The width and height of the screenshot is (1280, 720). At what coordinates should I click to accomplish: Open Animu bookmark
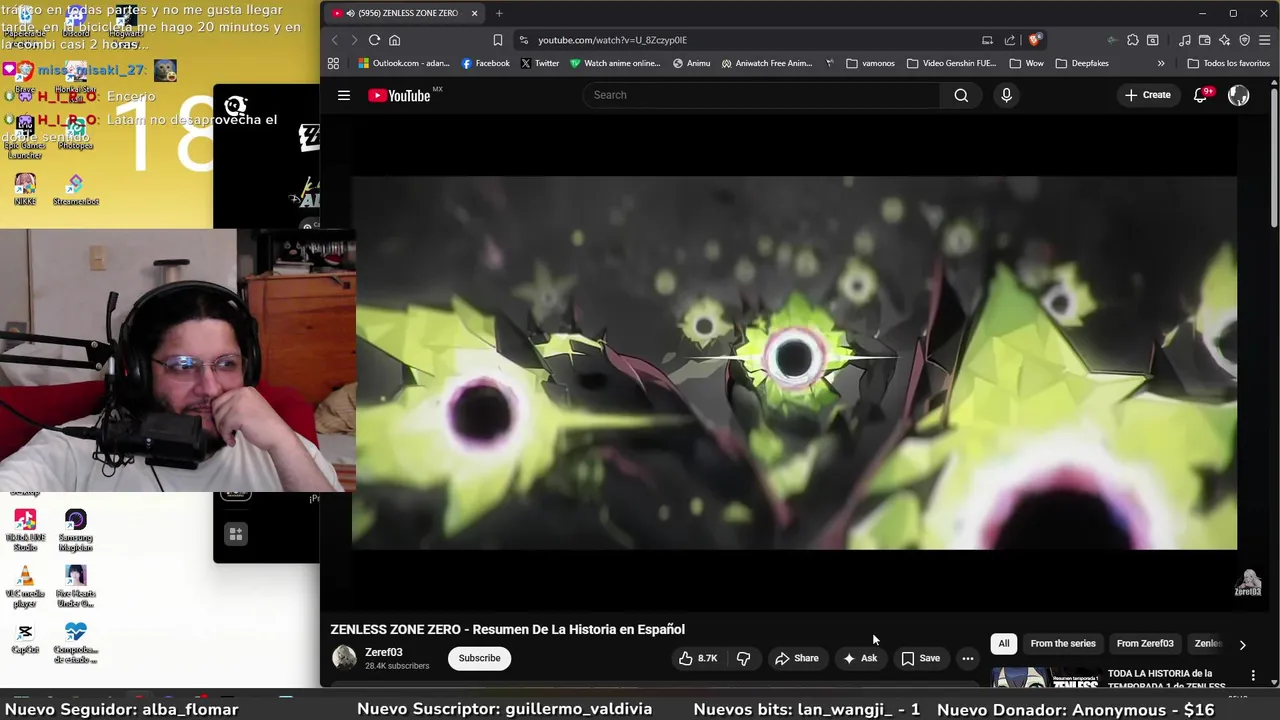click(691, 63)
